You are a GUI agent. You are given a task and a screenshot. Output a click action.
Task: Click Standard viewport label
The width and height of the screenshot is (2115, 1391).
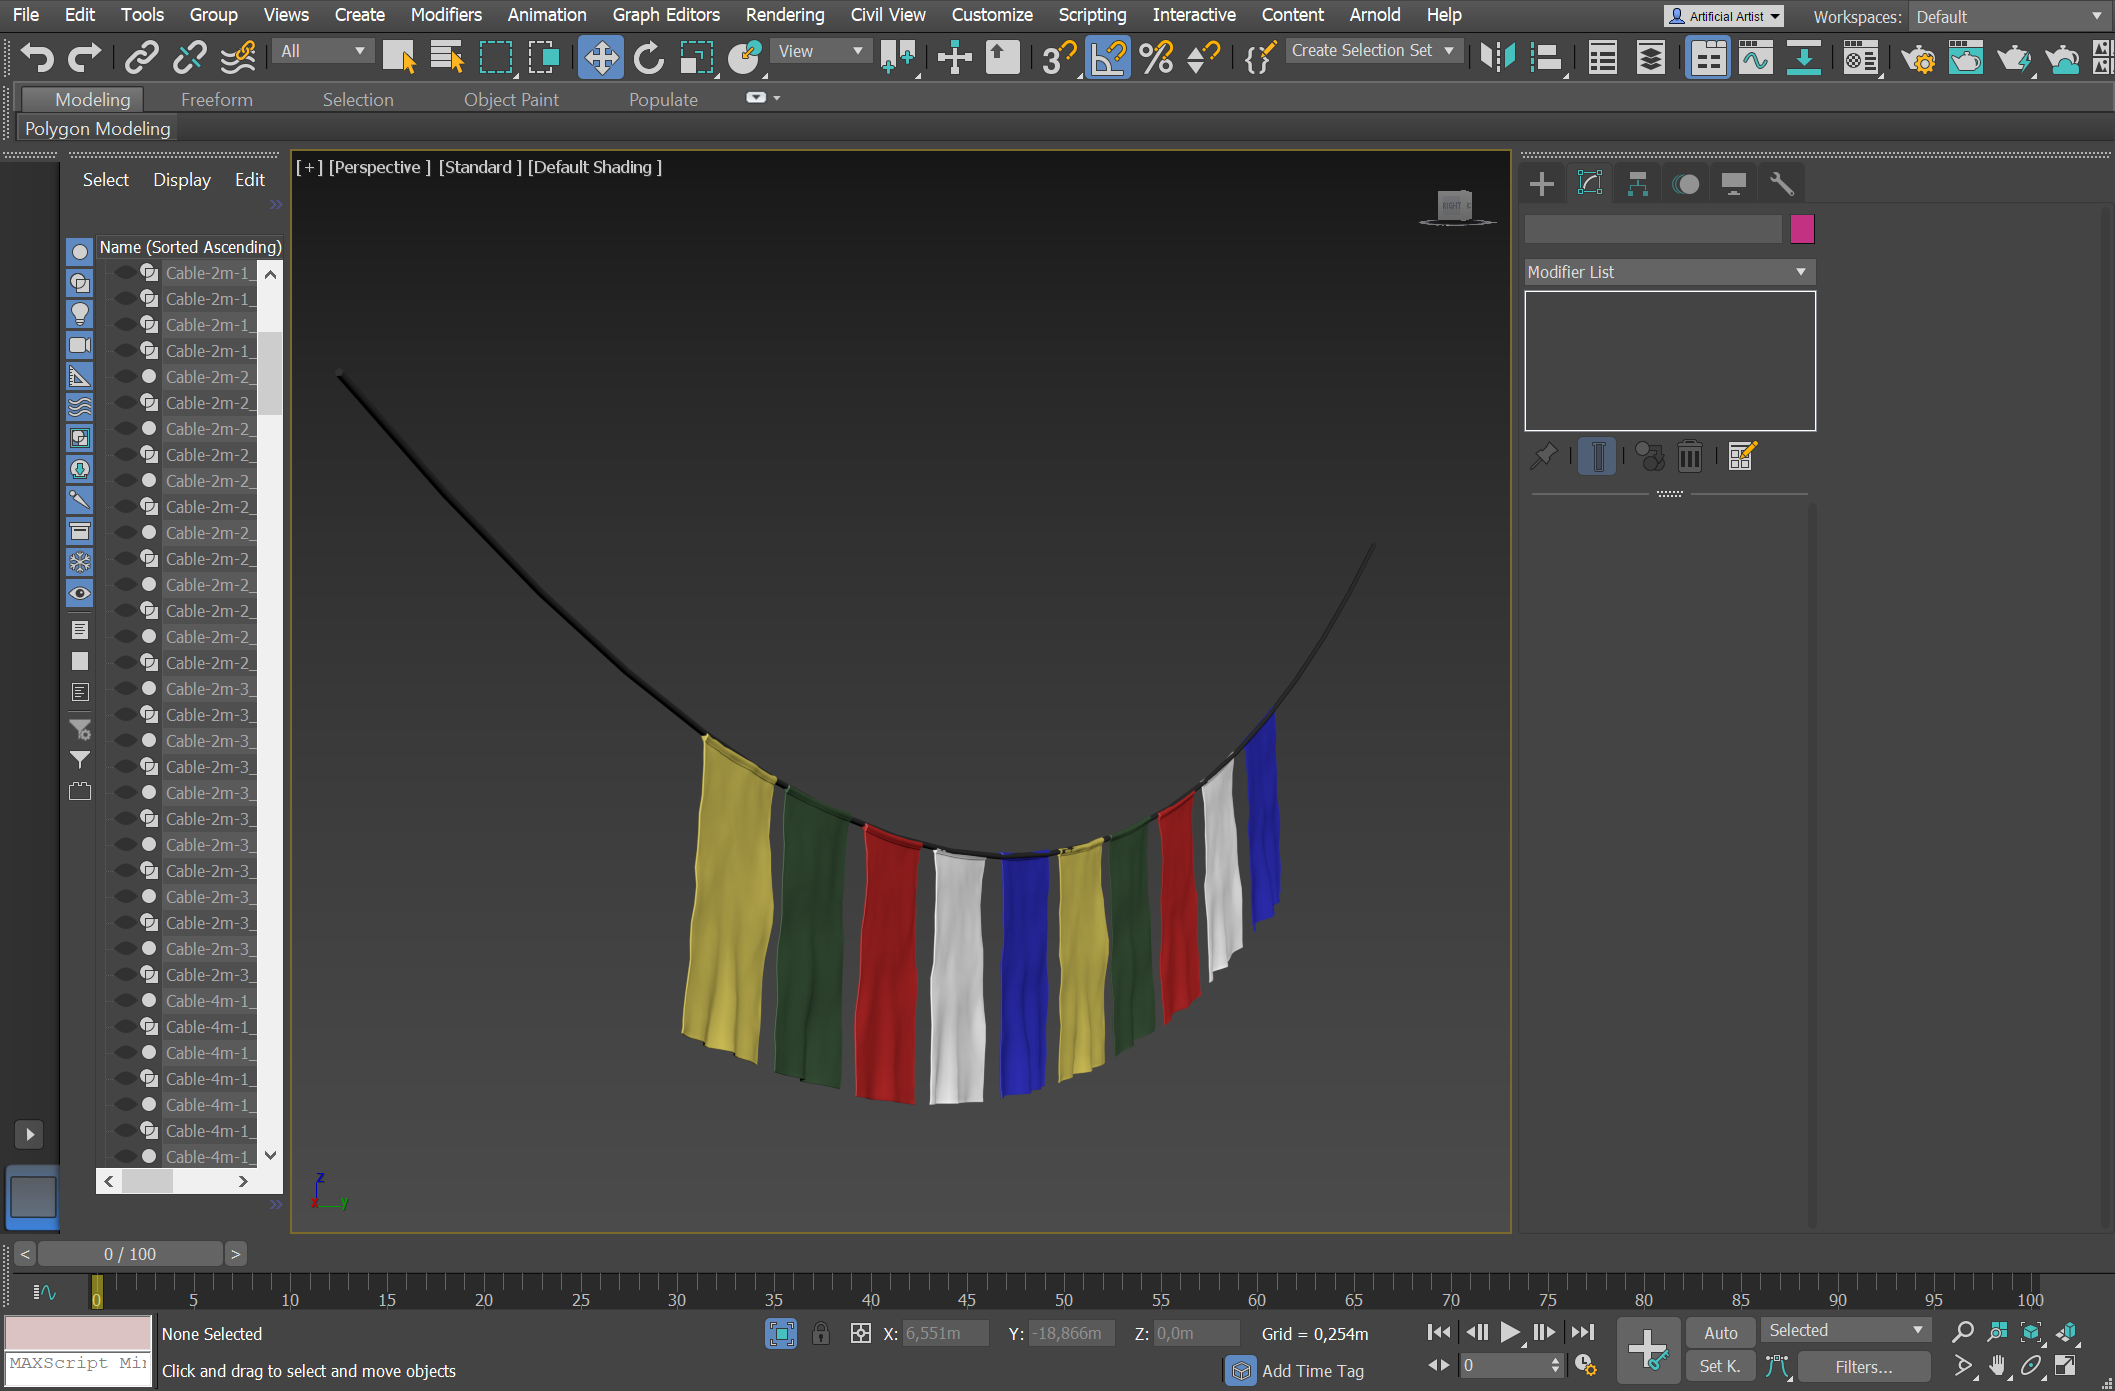point(480,167)
